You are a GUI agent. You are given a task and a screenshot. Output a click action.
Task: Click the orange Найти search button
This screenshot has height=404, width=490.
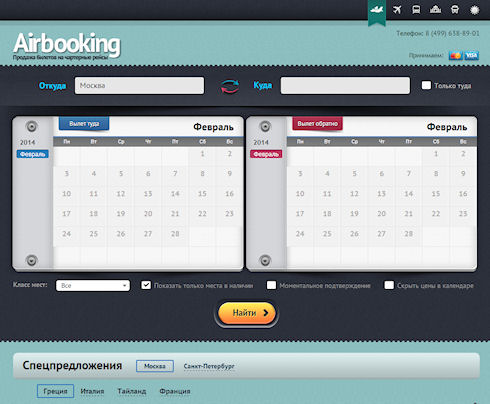[247, 313]
